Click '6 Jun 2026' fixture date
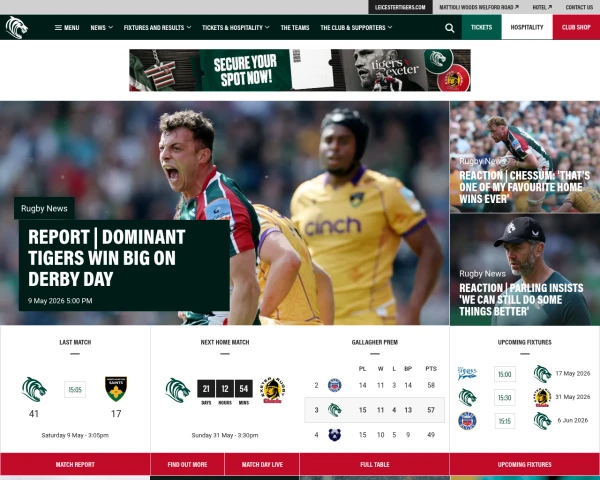The height and width of the screenshot is (480, 600). coord(573,420)
